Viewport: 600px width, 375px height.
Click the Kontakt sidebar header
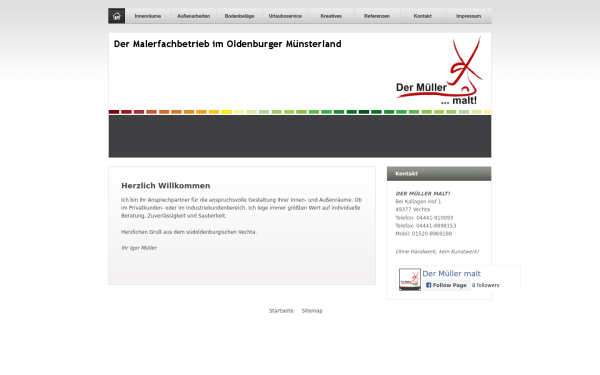click(x=439, y=174)
